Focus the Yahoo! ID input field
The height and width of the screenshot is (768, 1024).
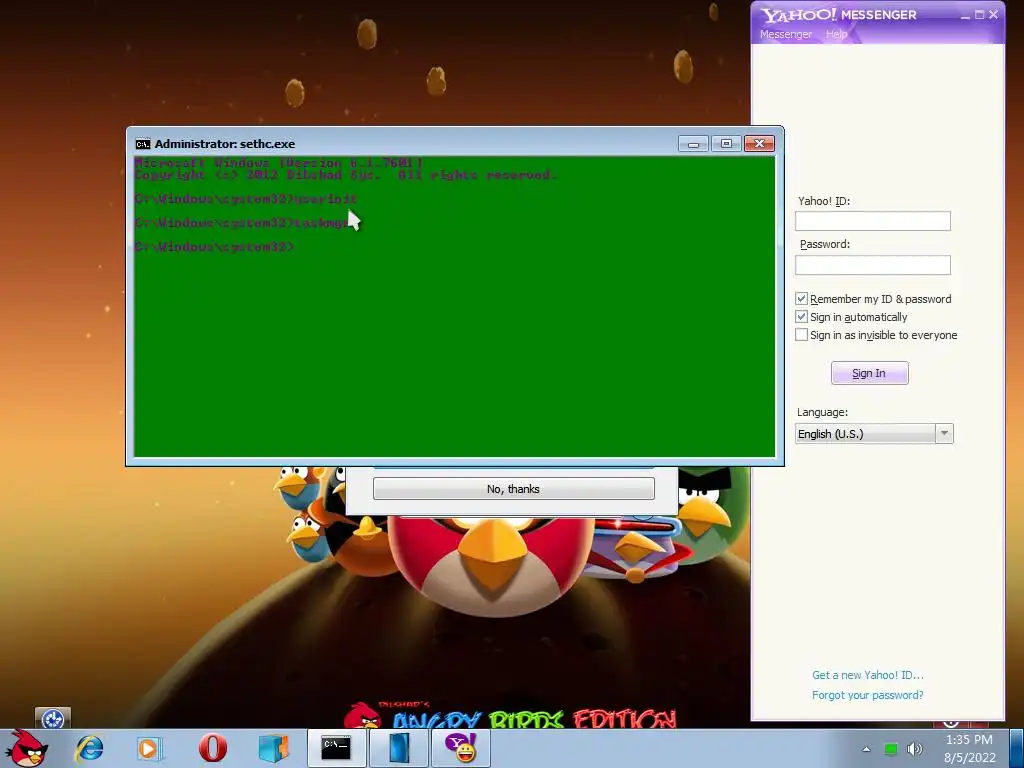coord(872,221)
